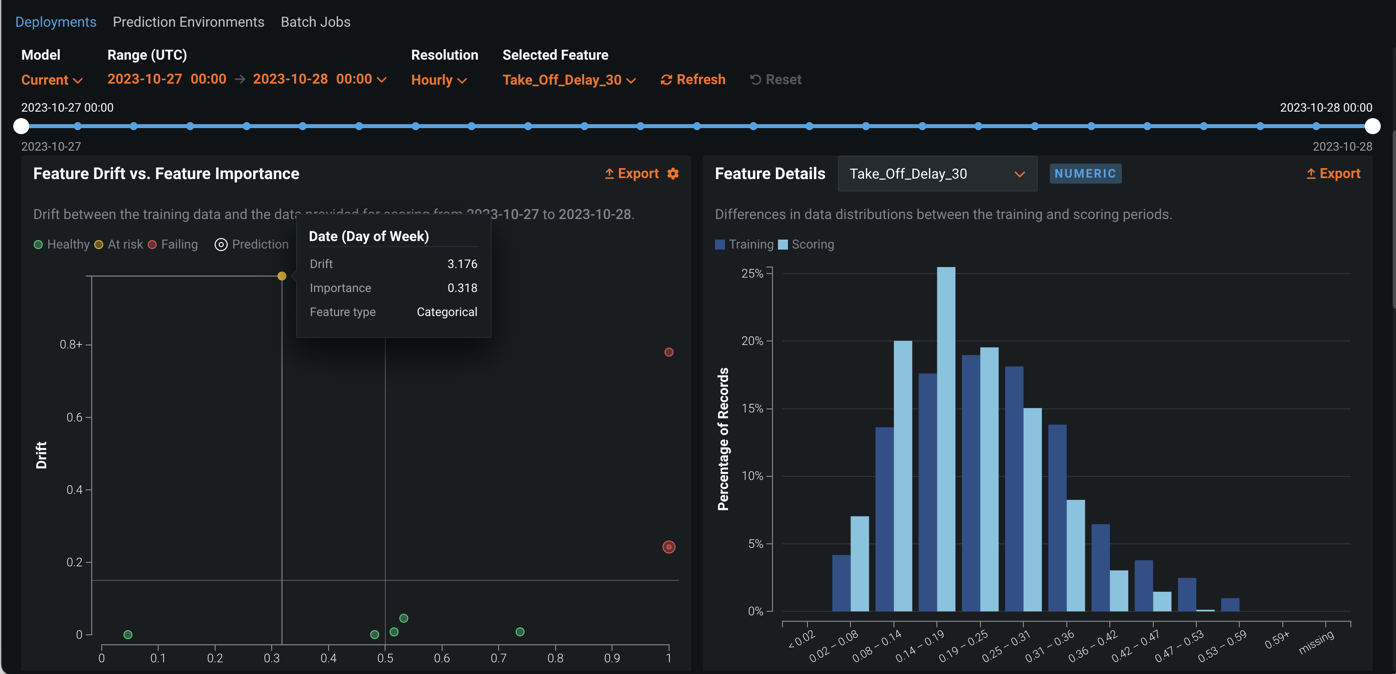Click the left time range slider handle
This screenshot has height=674, width=1396.
[x=21, y=126]
